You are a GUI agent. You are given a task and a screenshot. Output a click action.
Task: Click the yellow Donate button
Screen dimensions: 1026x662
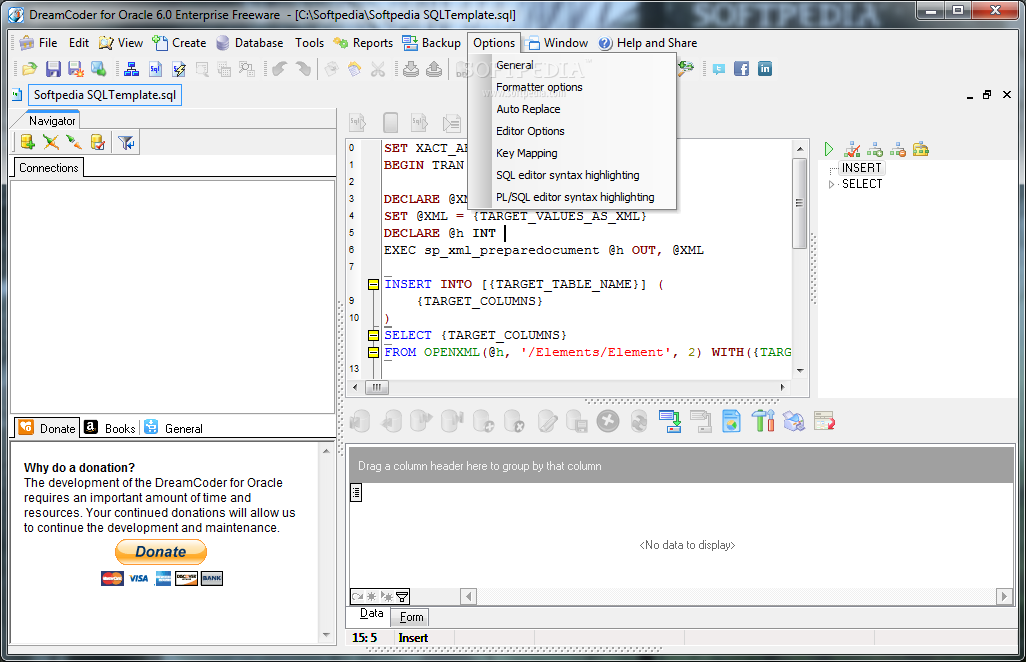pos(161,551)
